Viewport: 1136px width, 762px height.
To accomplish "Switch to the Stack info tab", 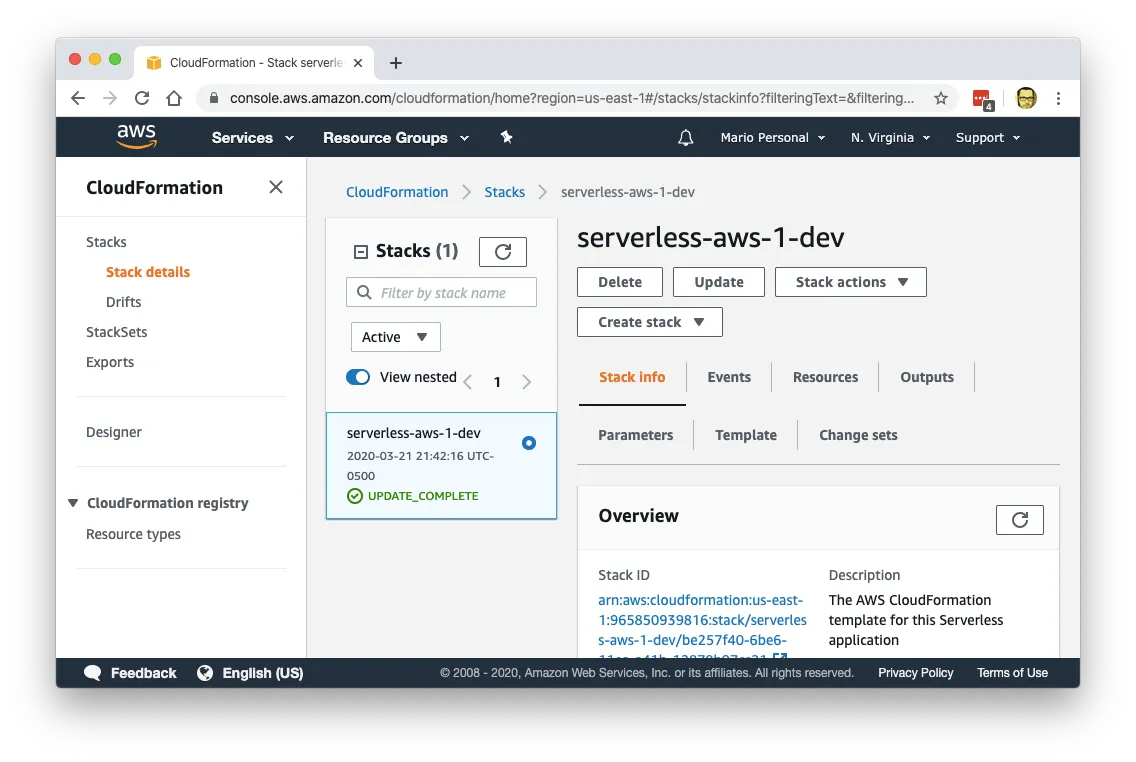I will [632, 377].
